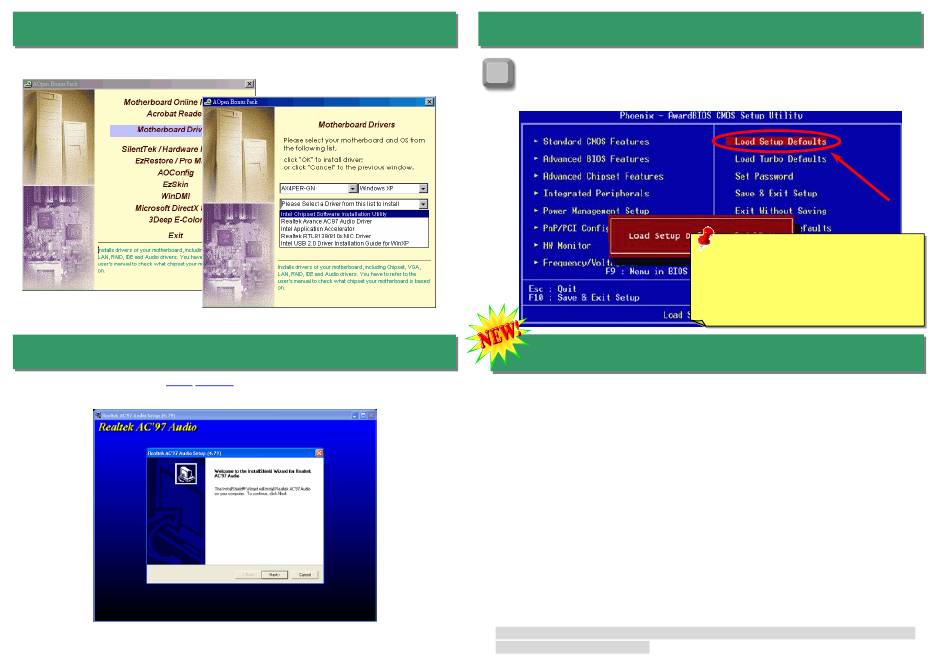Maximize the outer Realtek AC'97 Audio Setup window
Screen dimensions: 950x659
tap(364, 416)
